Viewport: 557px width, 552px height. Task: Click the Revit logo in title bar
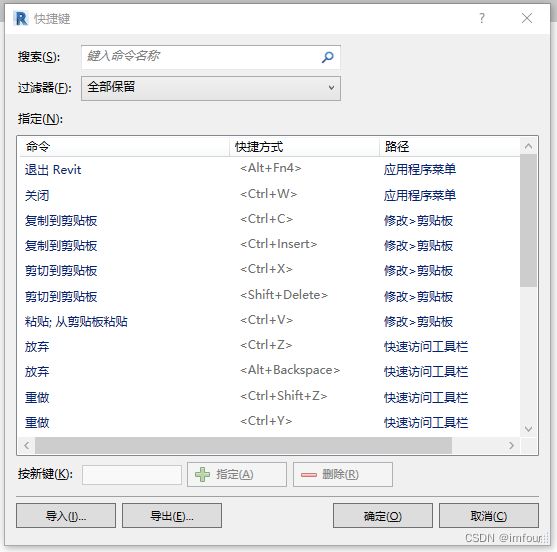coord(21,18)
